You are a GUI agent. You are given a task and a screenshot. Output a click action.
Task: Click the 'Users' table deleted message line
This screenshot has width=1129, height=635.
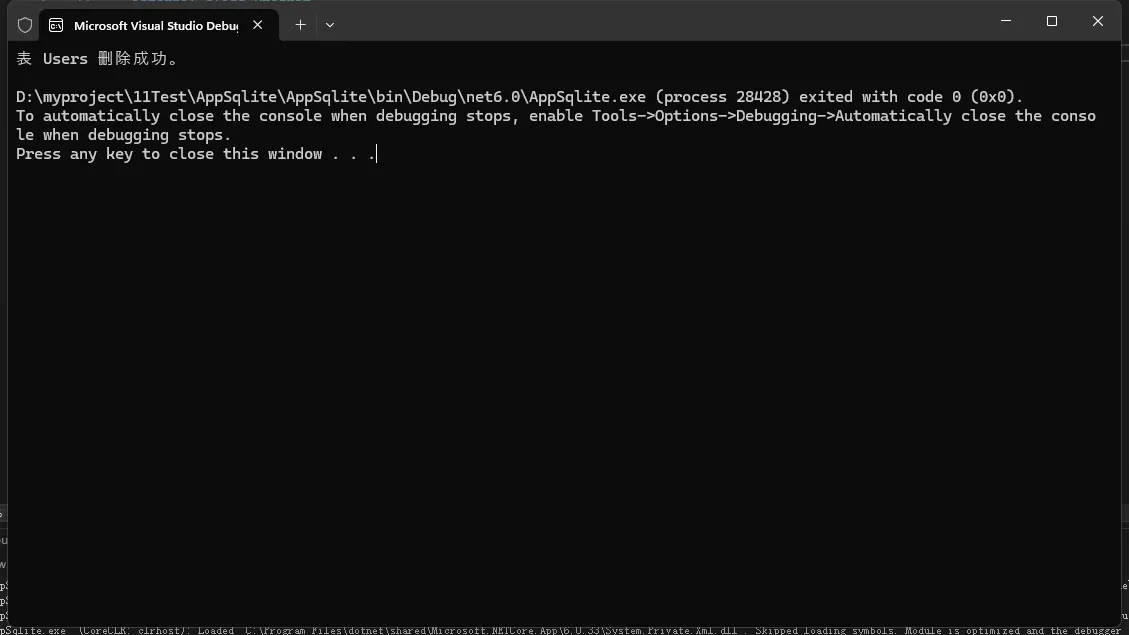click(97, 59)
